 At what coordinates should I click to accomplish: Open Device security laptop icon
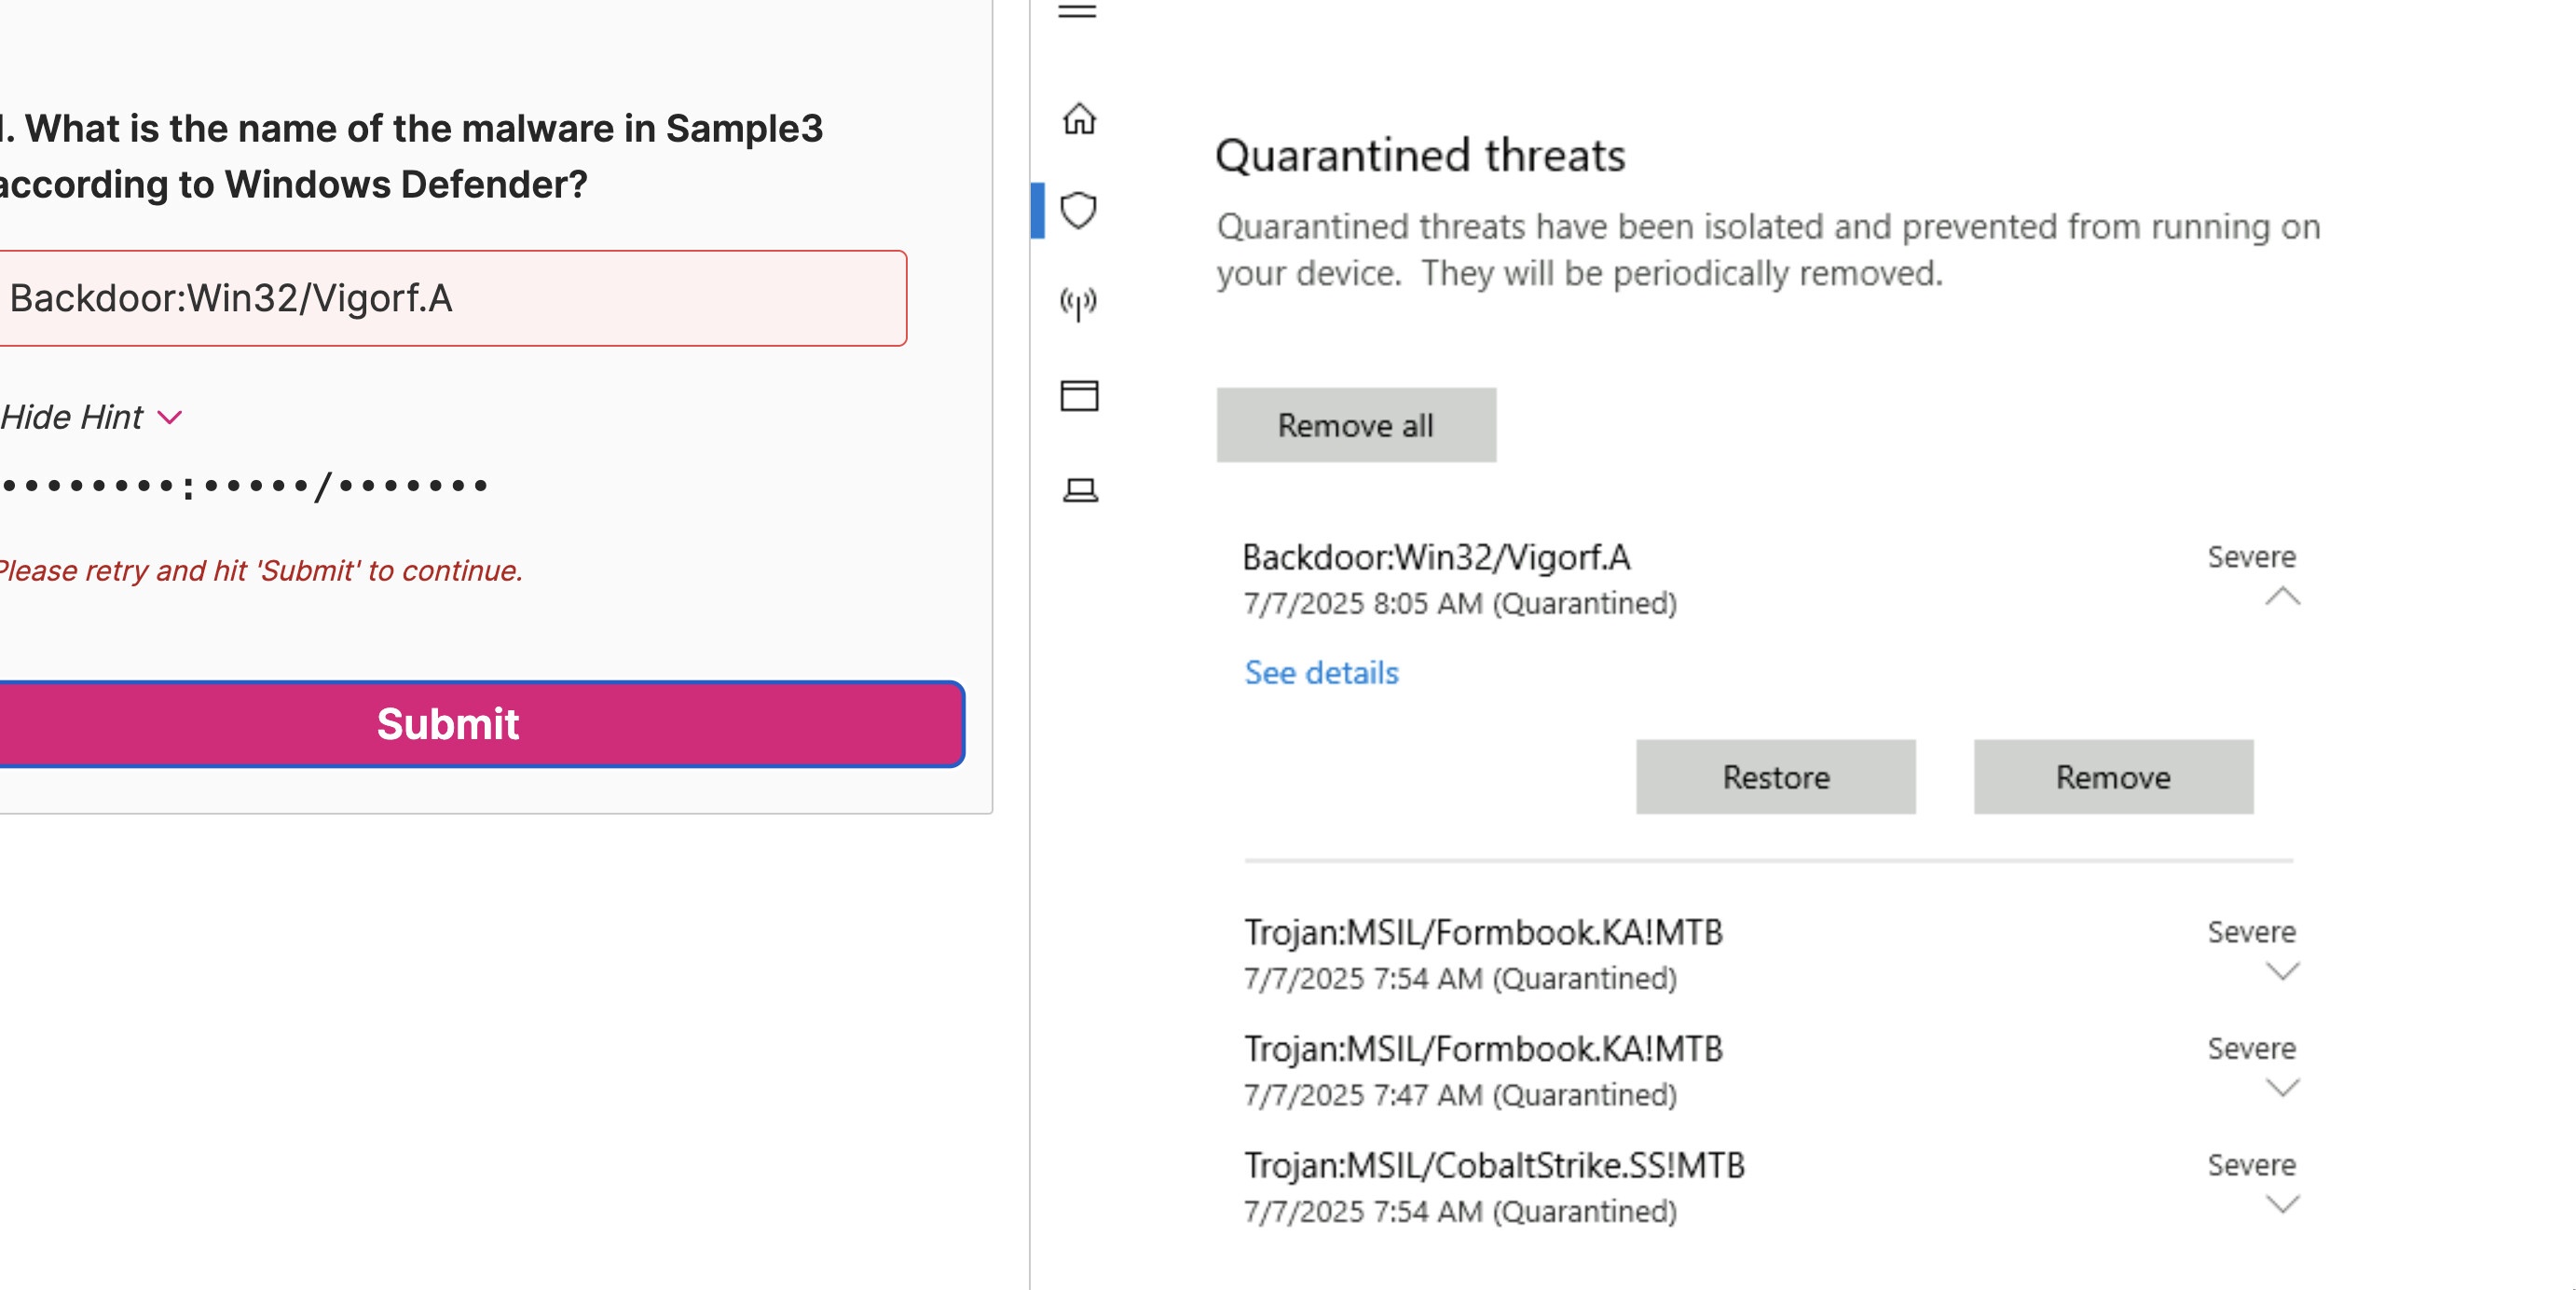pos(1079,489)
